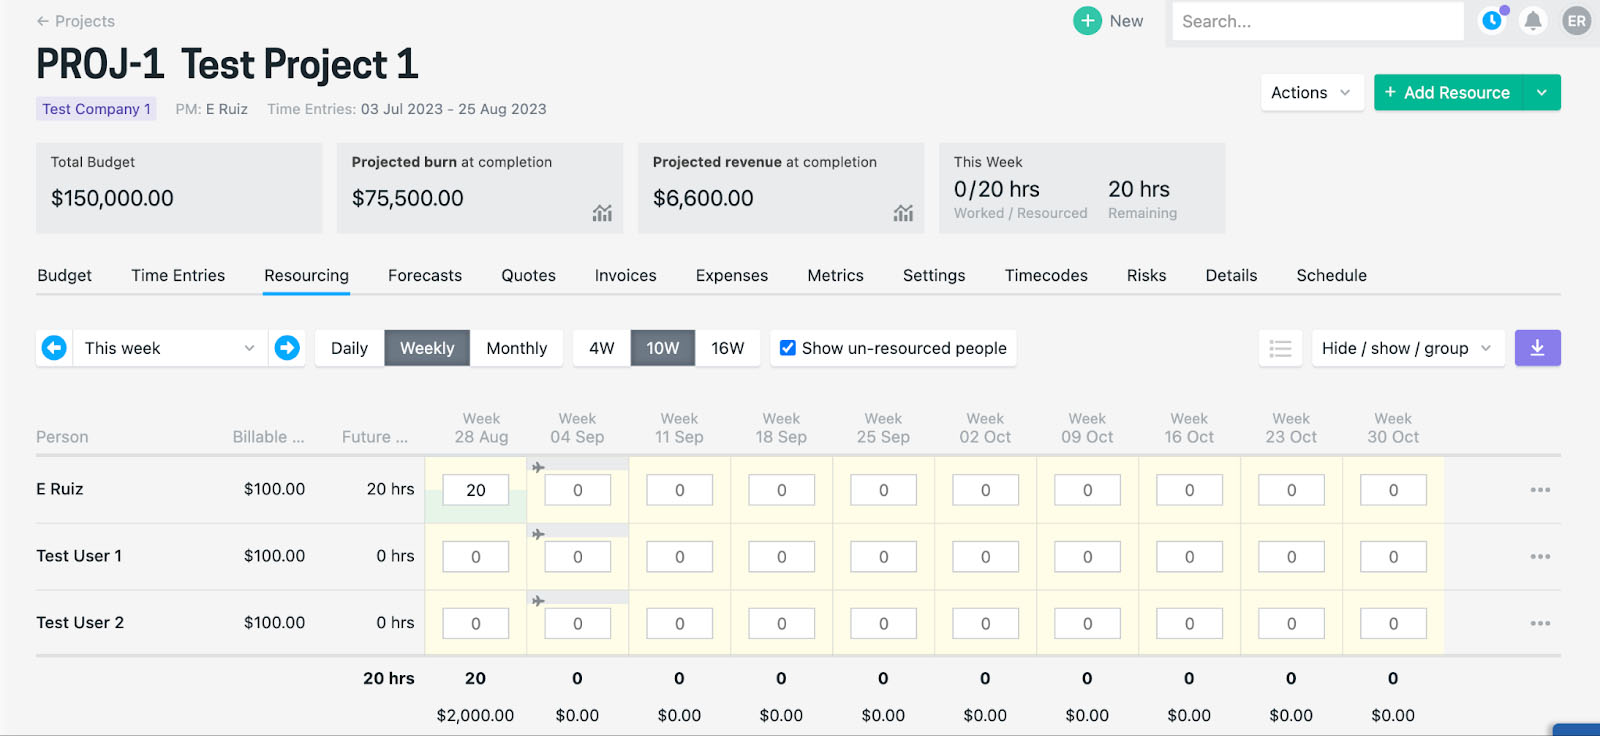Open E Ruiz row options menu
The image size is (1600, 736).
(1540, 490)
